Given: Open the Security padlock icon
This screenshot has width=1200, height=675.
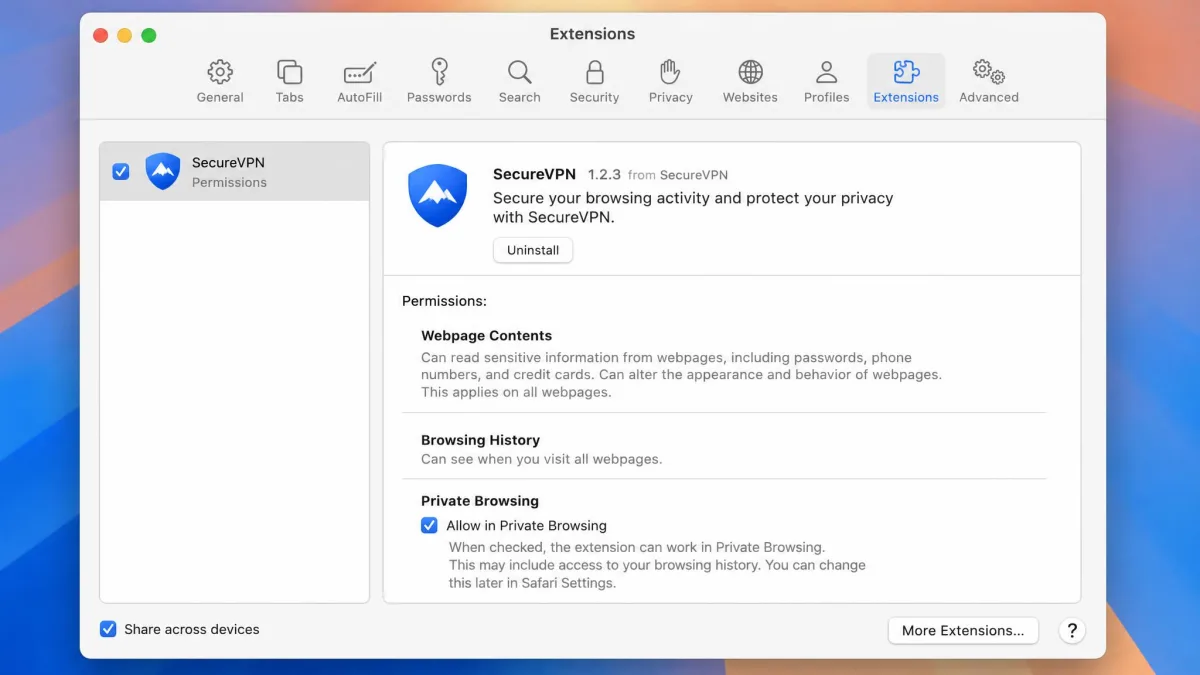Looking at the screenshot, I should tap(595, 72).
